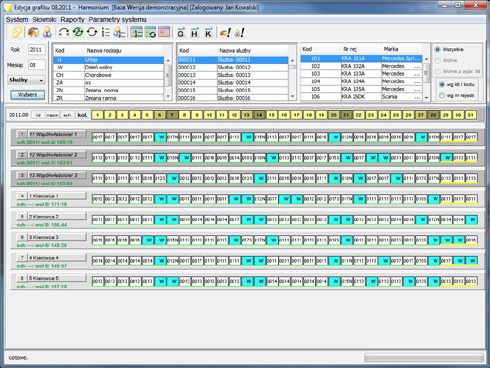490x368 pixels.
Task: Click down arrow of the Nazwa rodzaju list
Action: pyautogui.click(x=168, y=96)
